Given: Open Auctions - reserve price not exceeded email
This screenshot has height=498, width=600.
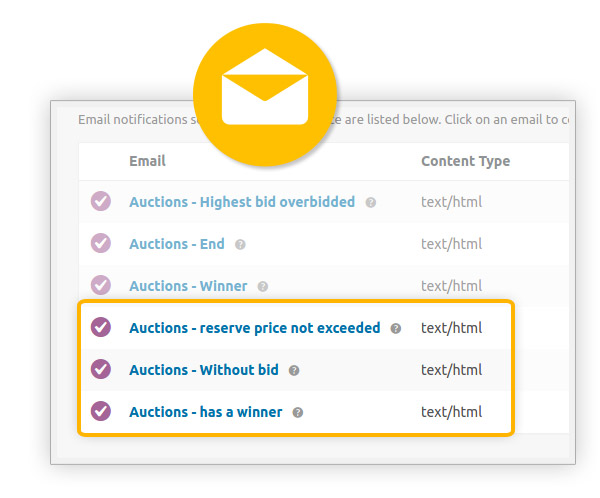Looking at the screenshot, I should point(255,328).
